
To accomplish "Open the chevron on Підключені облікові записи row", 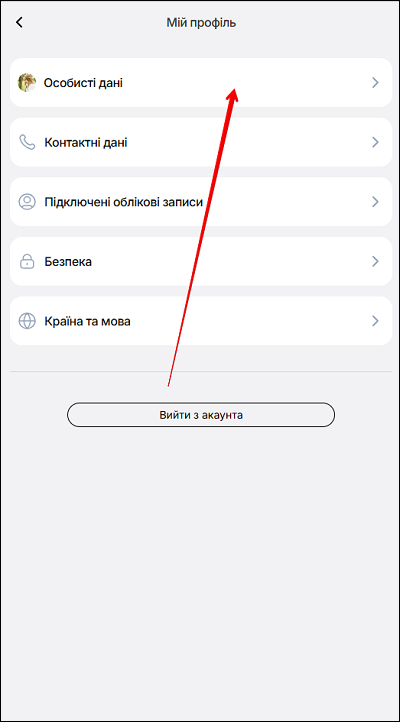I will [x=376, y=202].
